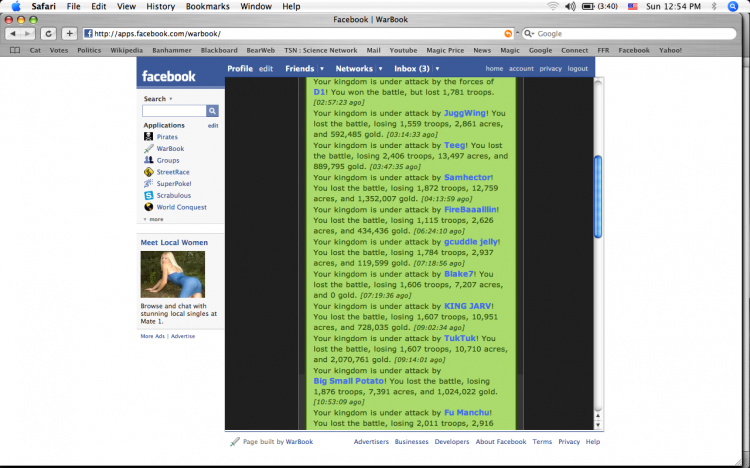
Task: Open Big Small Potato's link
Action: click(x=349, y=381)
